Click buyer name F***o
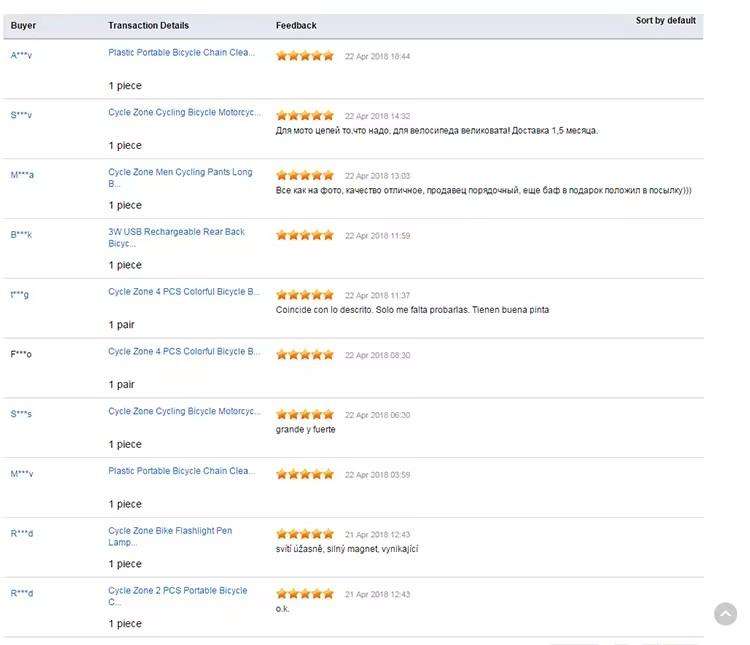 (x=21, y=355)
